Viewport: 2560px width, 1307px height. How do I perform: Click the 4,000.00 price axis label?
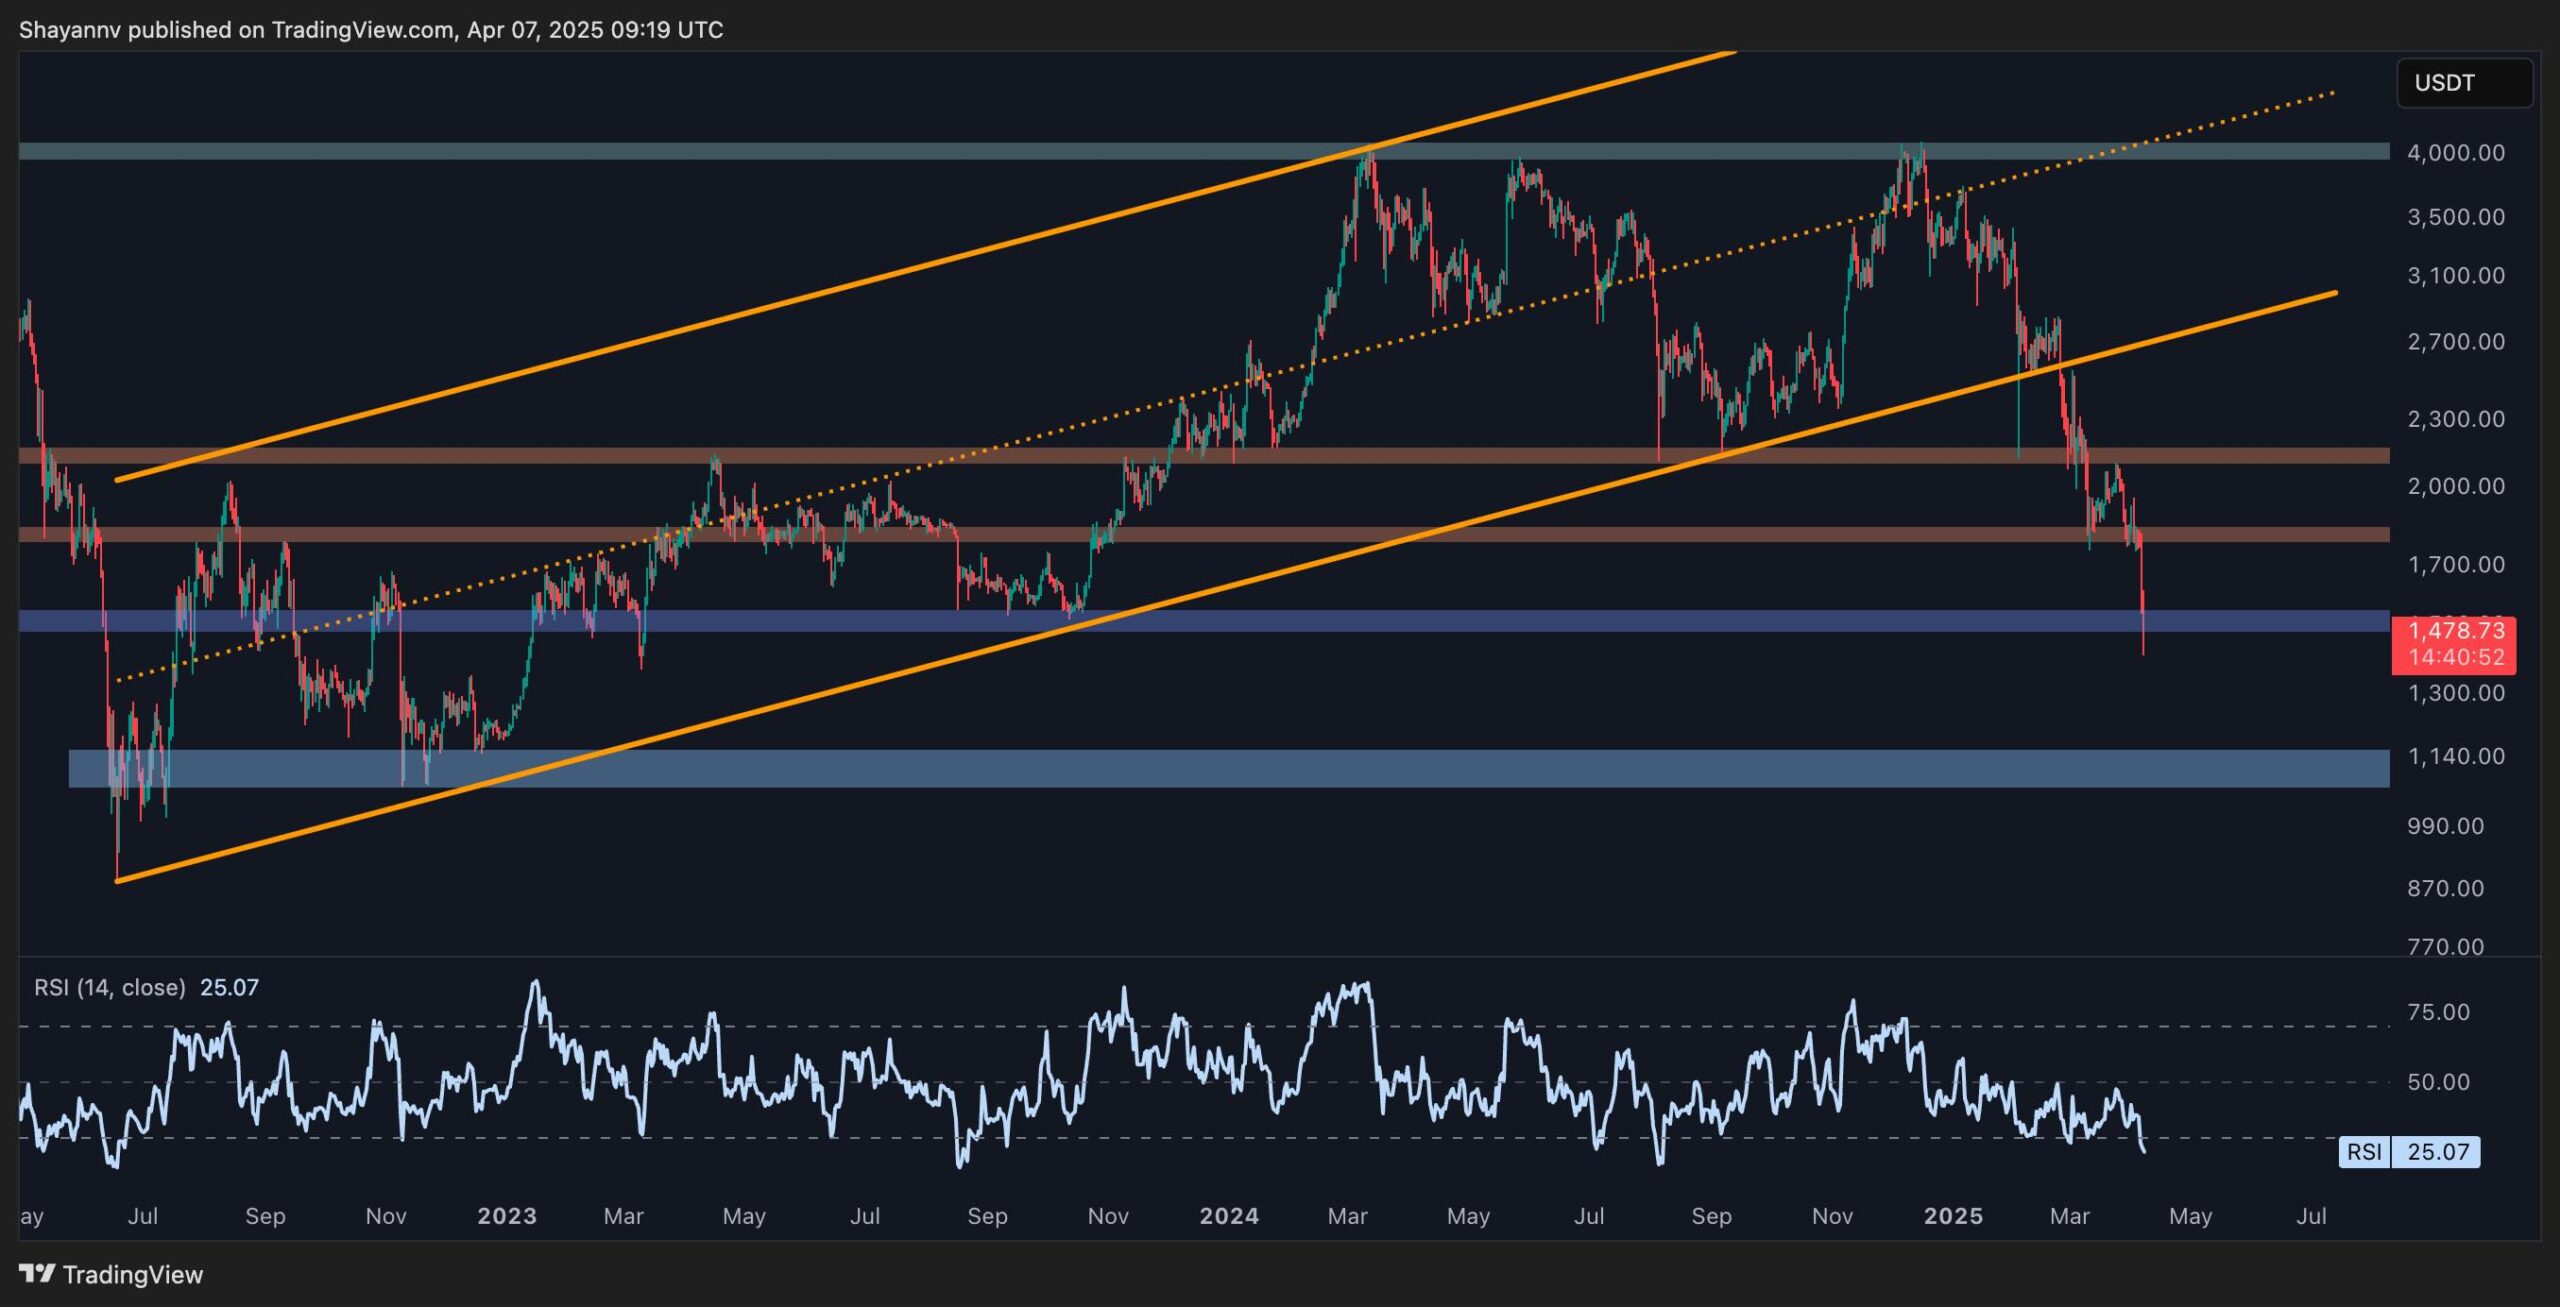(2455, 153)
